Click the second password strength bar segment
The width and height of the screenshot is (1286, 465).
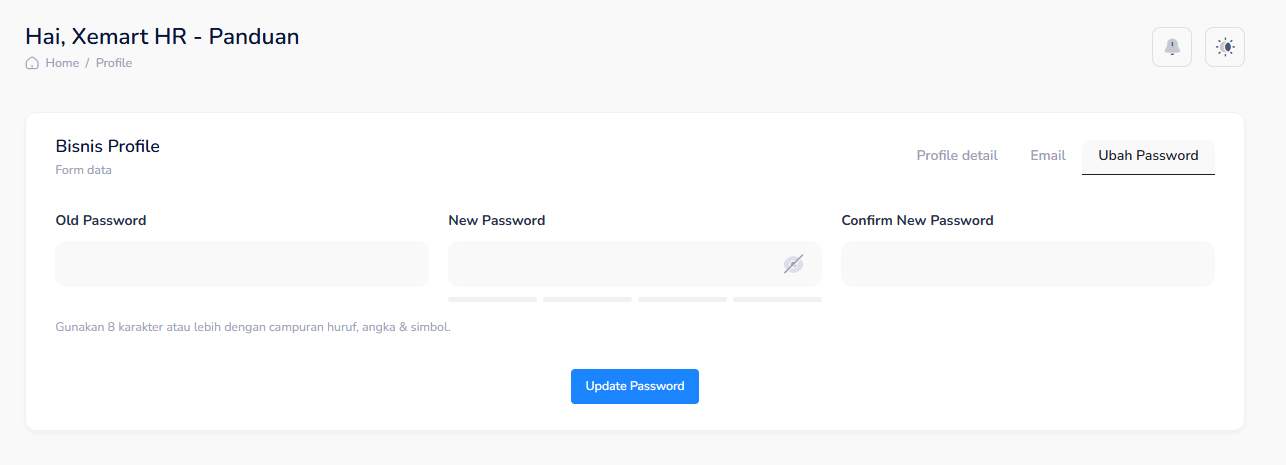pyautogui.click(x=587, y=299)
